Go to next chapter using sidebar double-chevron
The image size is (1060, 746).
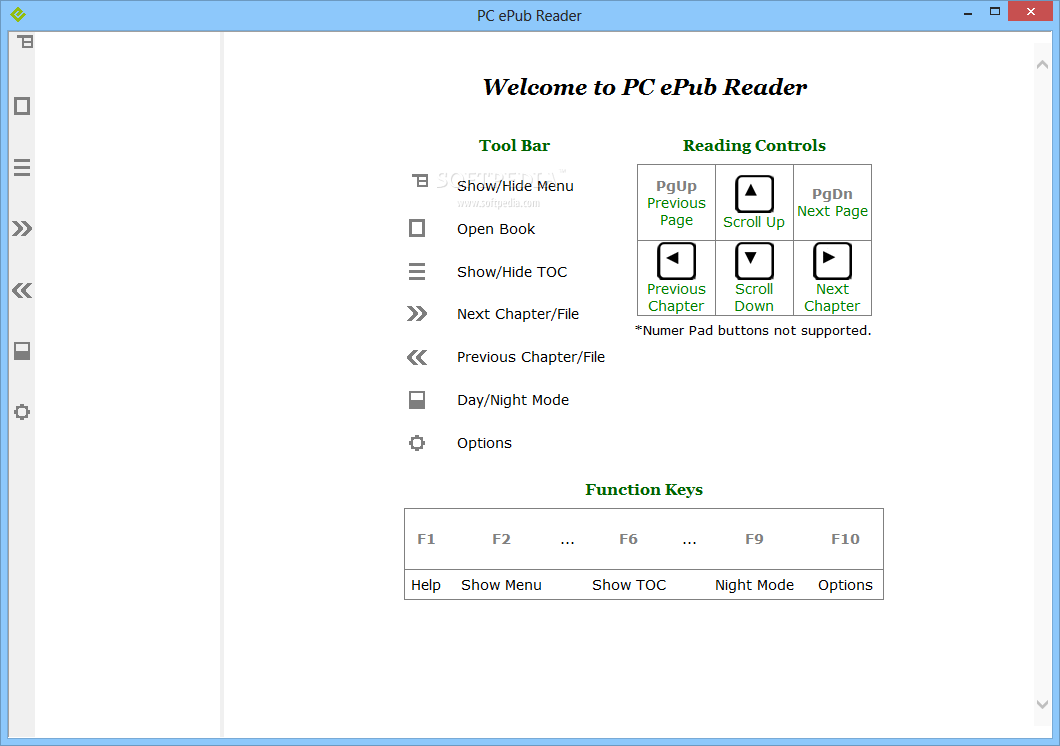[22, 228]
